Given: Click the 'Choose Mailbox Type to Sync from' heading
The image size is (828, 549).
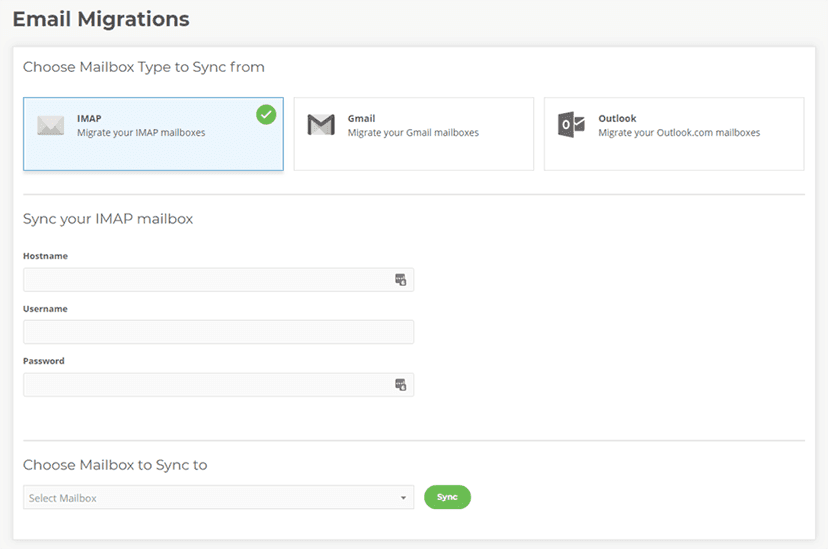Looking at the screenshot, I should click(144, 67).
